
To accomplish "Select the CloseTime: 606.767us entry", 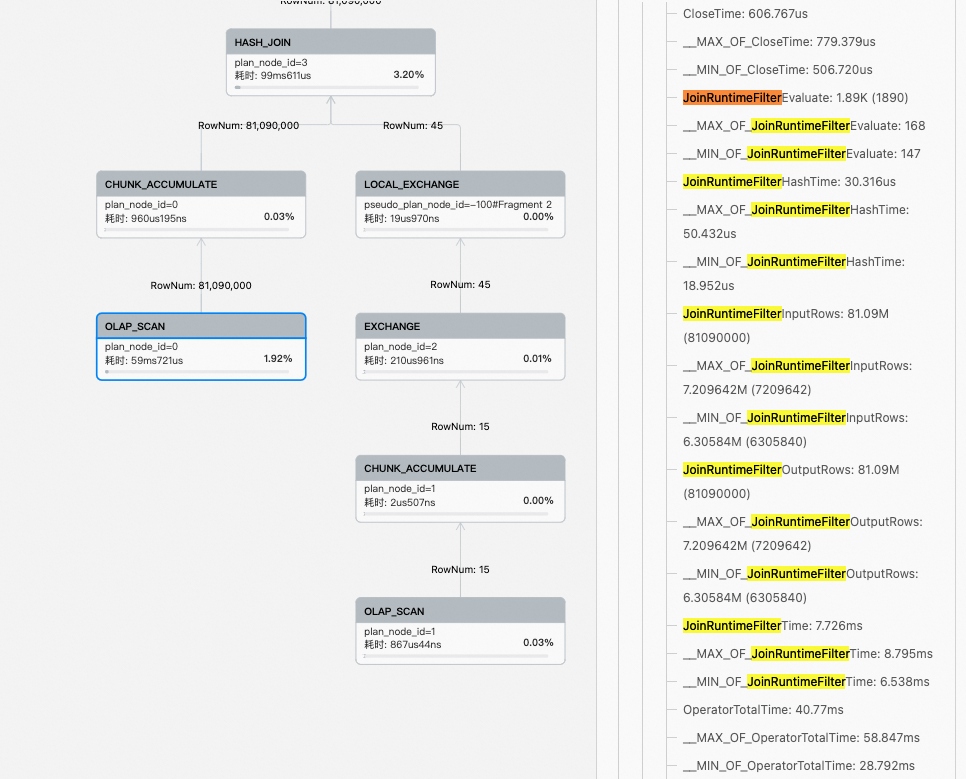I will point(745,14).
